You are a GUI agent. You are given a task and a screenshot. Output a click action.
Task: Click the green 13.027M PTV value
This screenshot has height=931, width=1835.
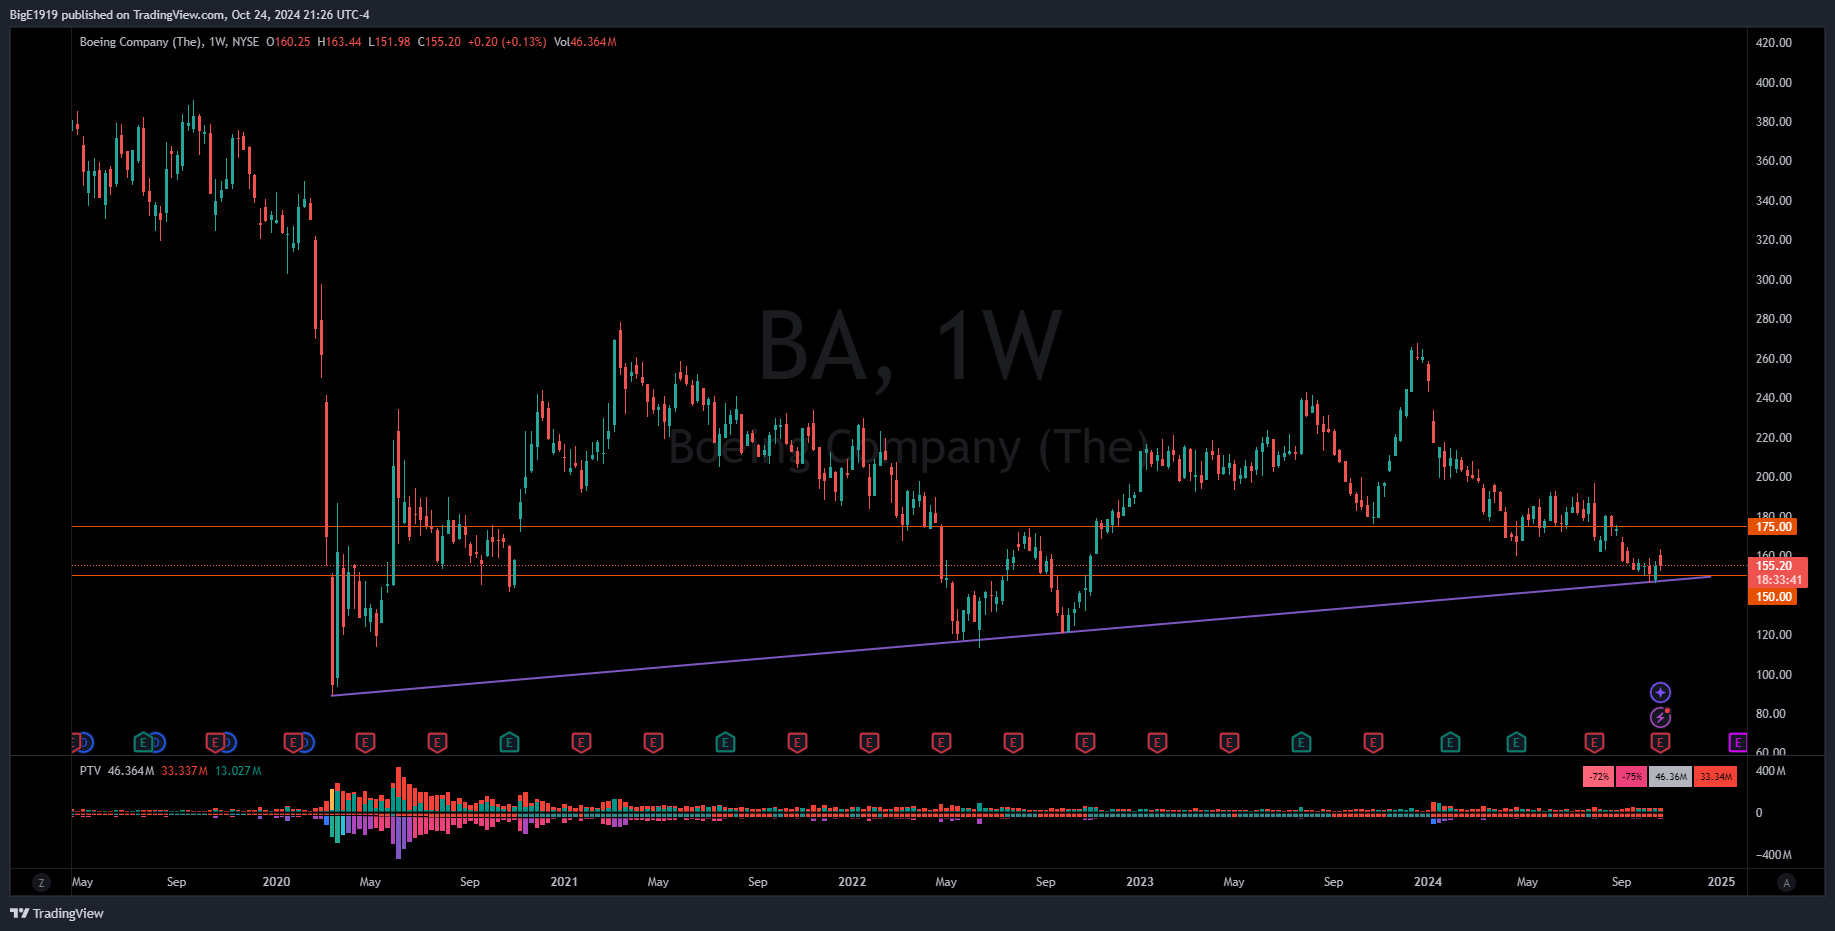click(238, 771)
